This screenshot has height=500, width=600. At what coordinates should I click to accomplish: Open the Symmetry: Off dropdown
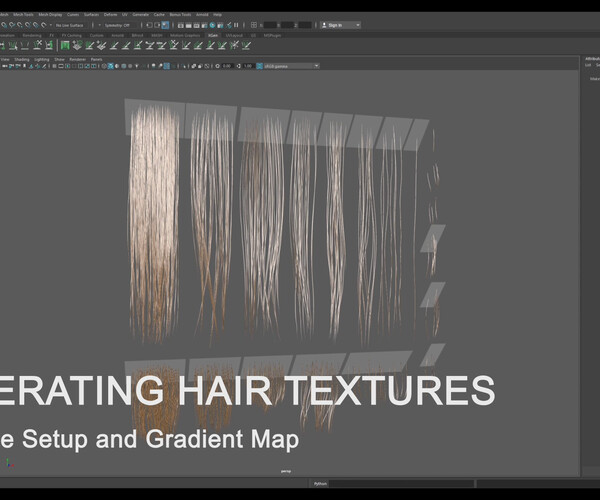pos(117,25)
